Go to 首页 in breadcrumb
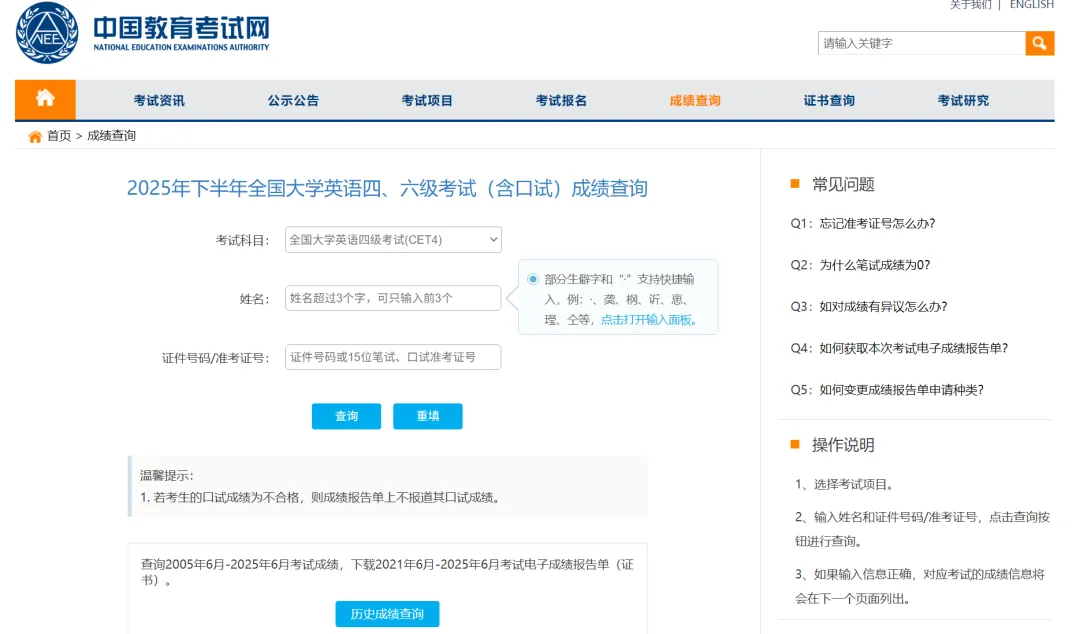1080x634 pixels. tap(59, 136)
